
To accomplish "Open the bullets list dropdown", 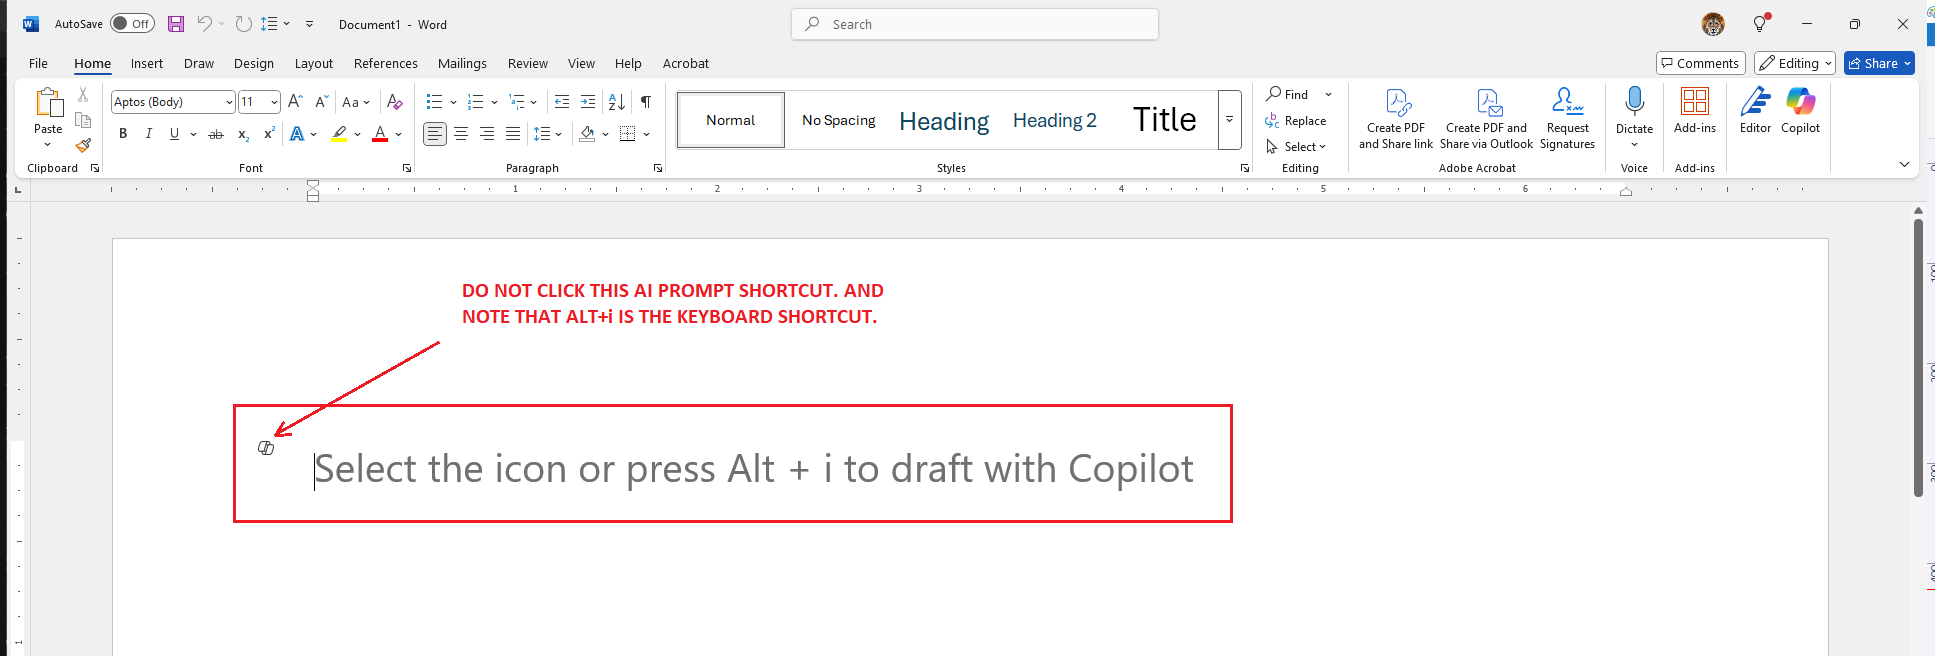I will pos(453,102).
